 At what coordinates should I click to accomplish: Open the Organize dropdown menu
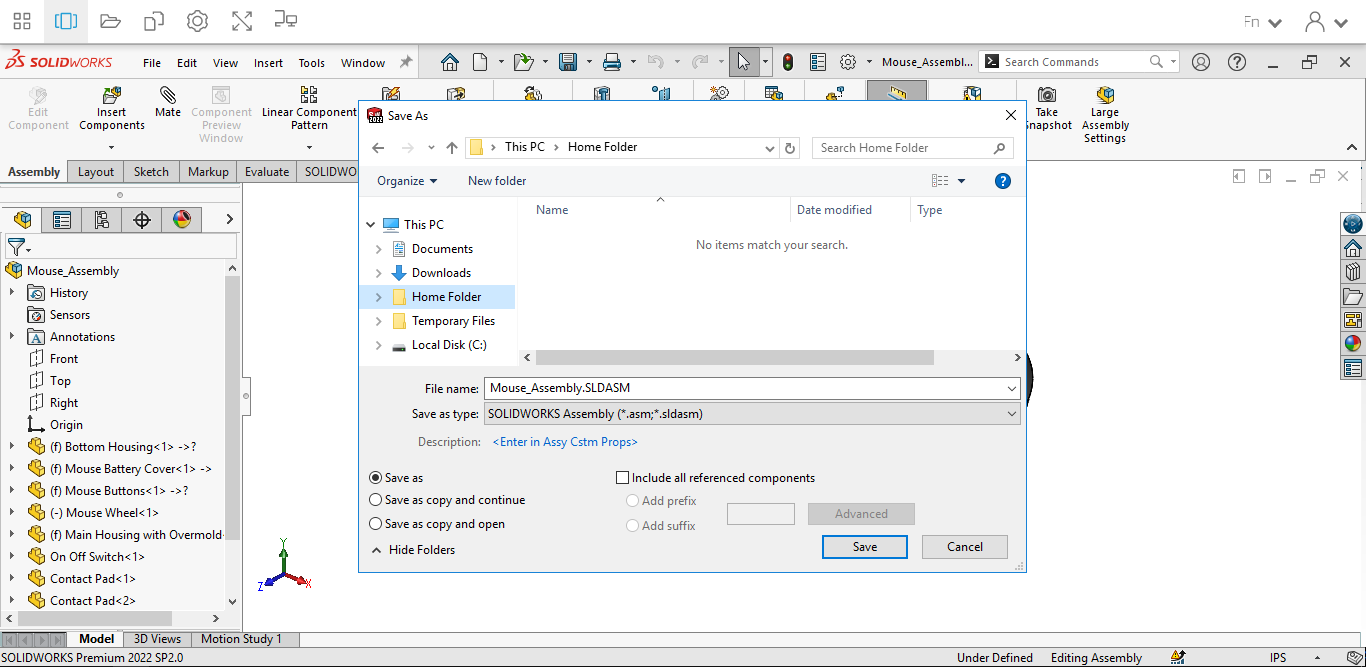pyautogui.click(x=406, y=180)
